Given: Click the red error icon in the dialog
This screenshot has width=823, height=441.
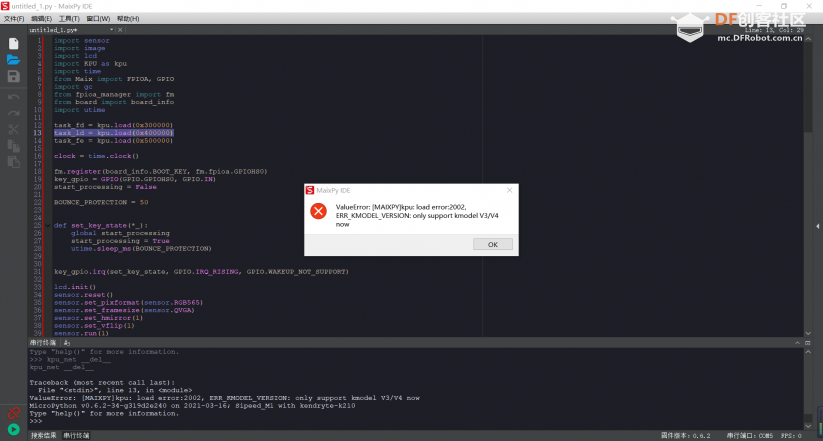Looking at the screenshot, I should (318, 212).
